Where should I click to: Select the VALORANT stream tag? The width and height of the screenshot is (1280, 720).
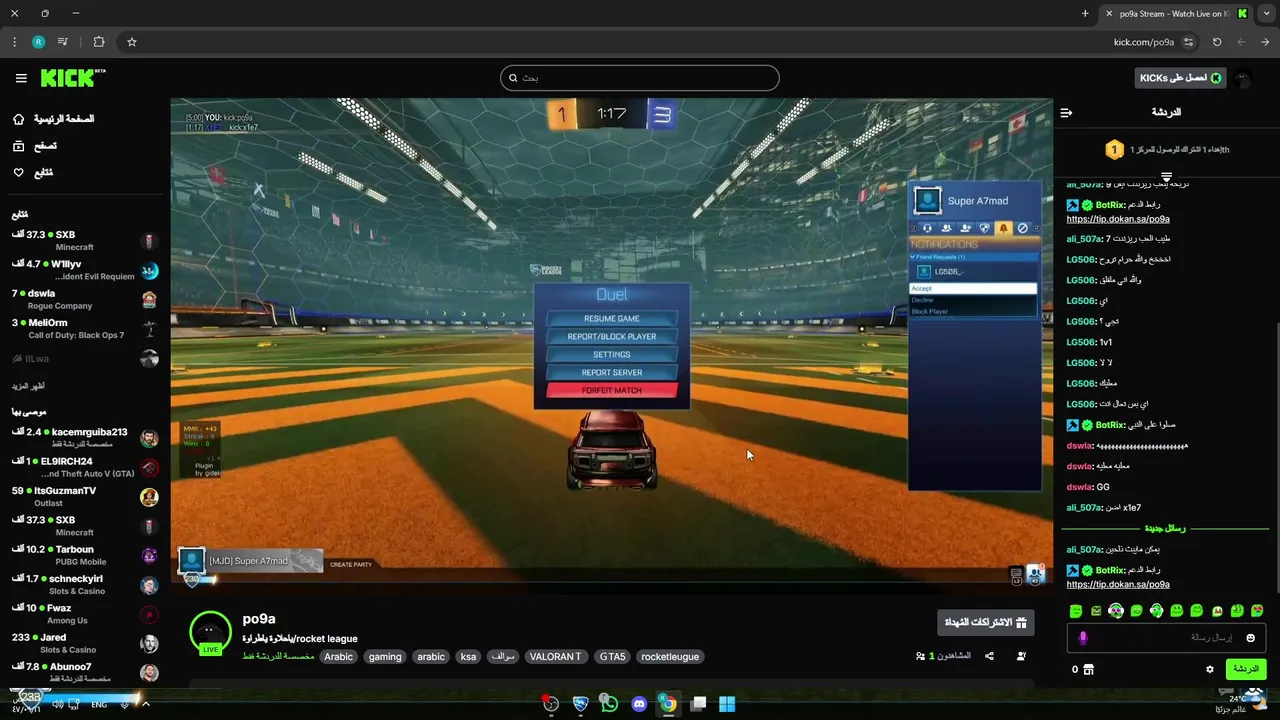point(555,657)
